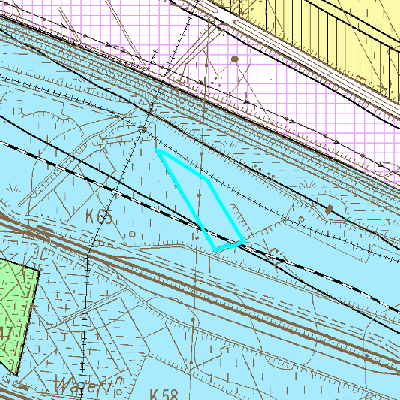The width and height of the screenshot is (400, 400).
Task: Click the top vertex of cyan polygon
Action: pos(157,150)
